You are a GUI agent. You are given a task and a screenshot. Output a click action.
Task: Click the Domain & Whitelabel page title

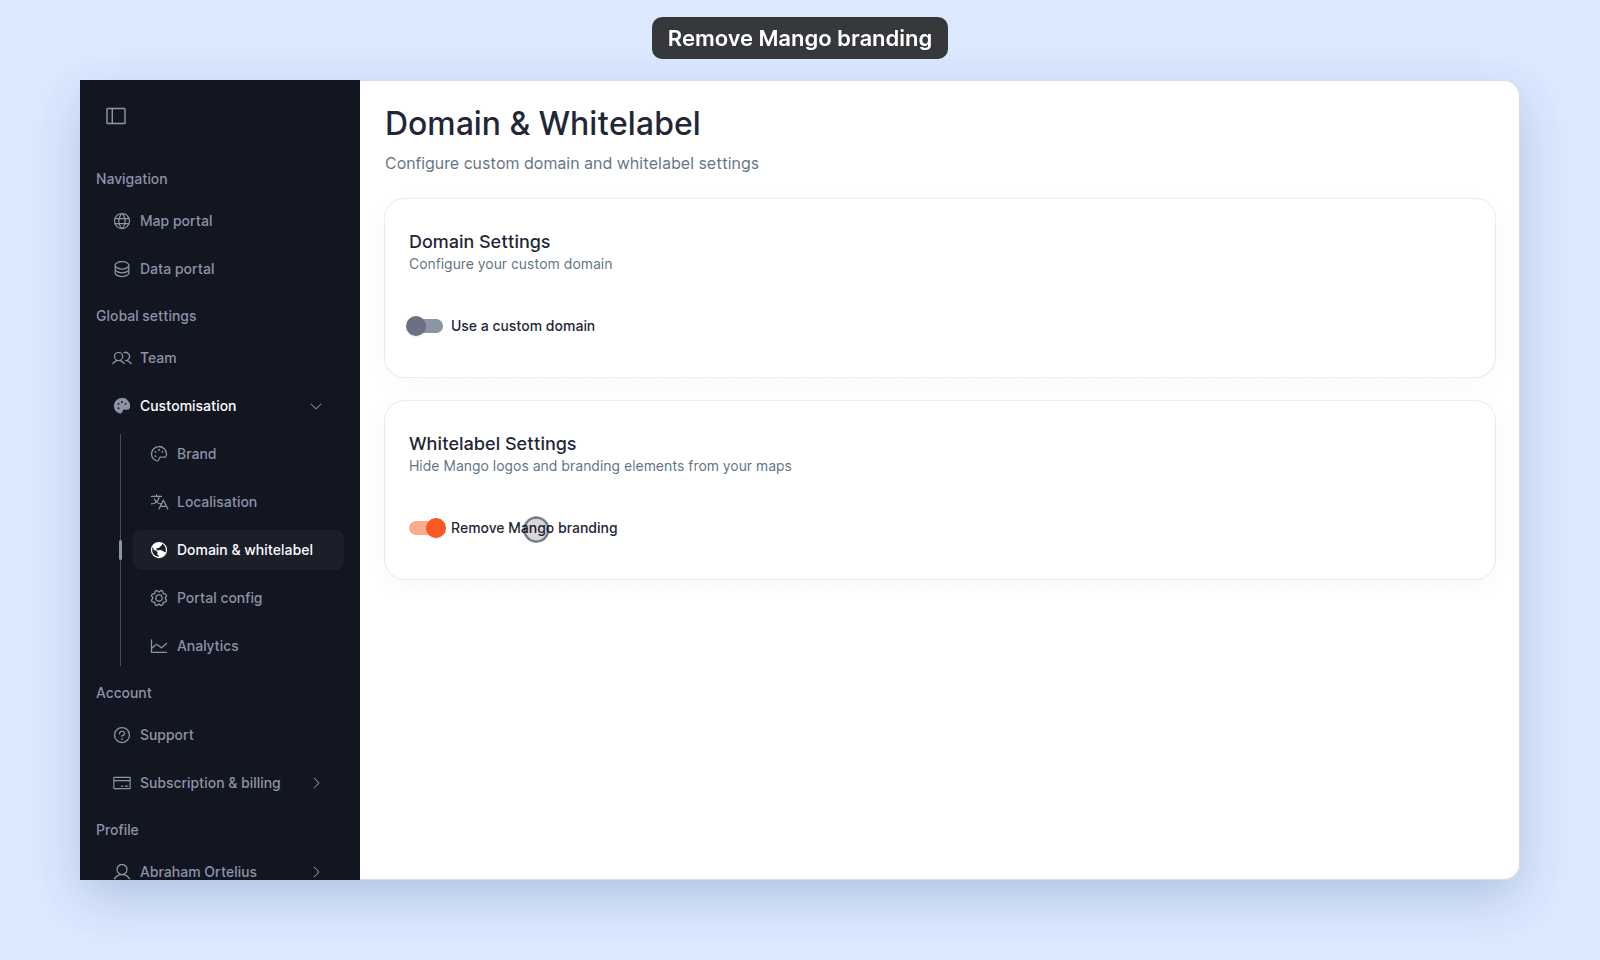point(543,124)
